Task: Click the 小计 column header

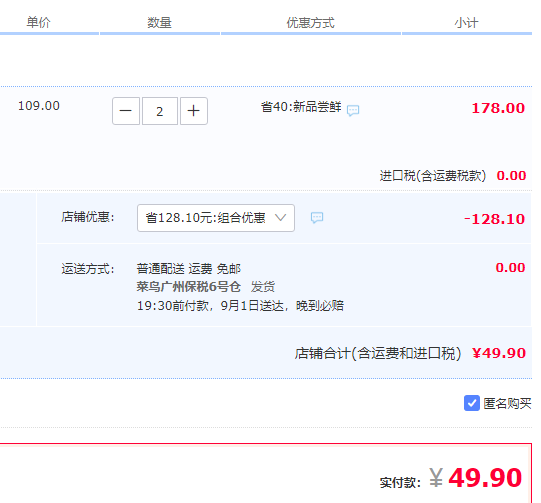Action: 466,23
